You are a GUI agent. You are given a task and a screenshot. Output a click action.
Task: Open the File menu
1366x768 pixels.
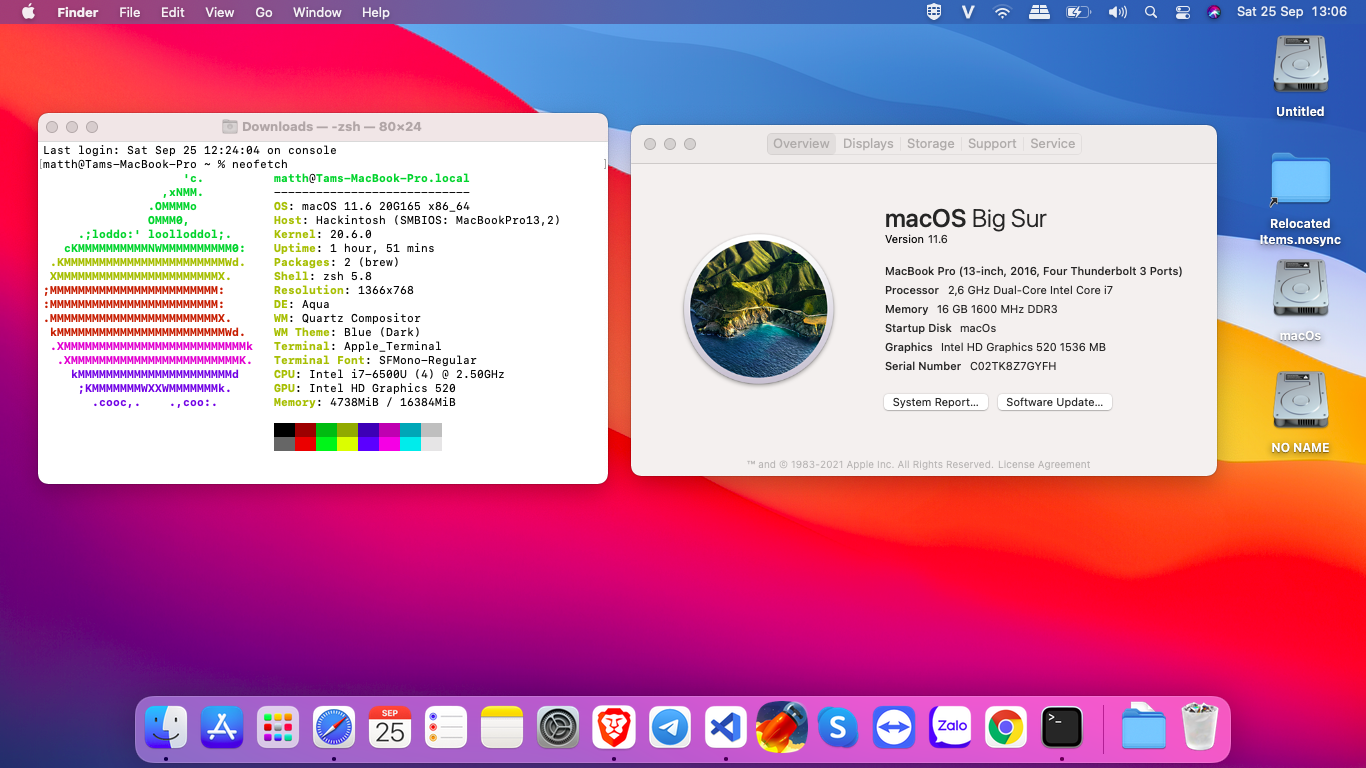pyautogui.click(x=130, y=12)
